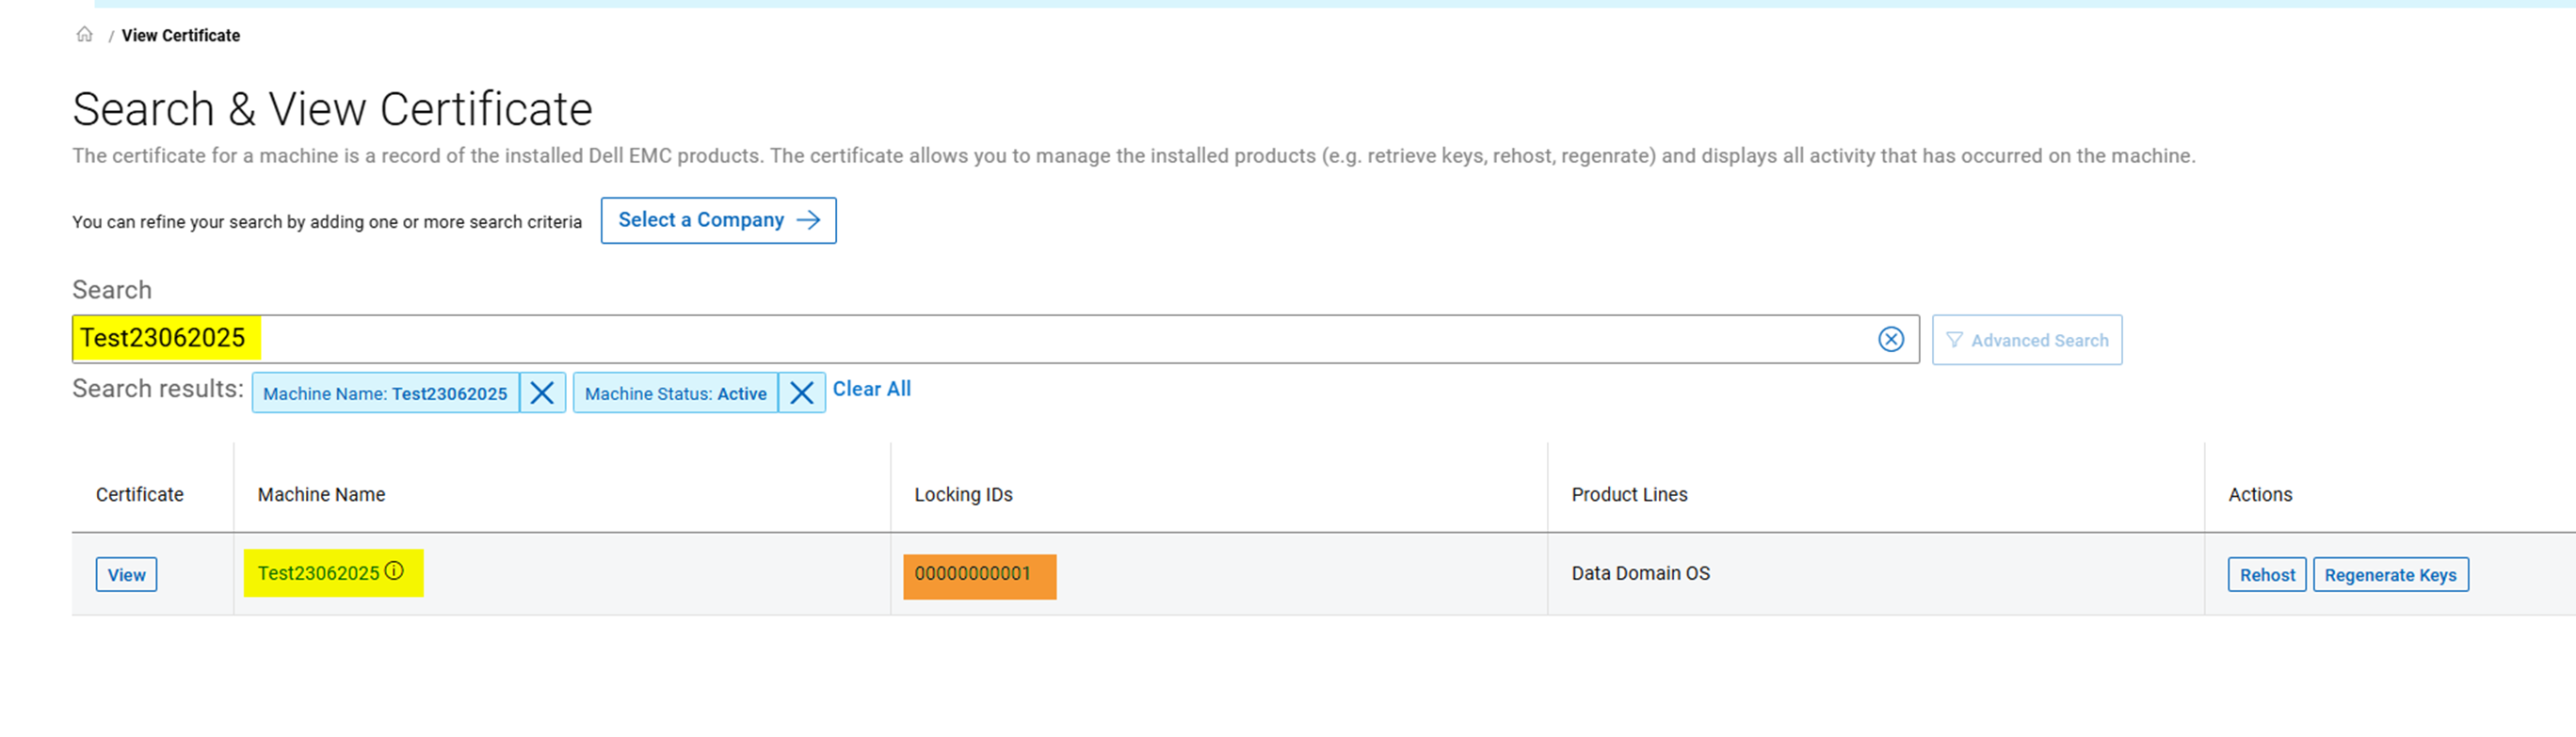Click the arrow on Select a Company
This screenshot has height=737, width=2576.
coord(808,220)
